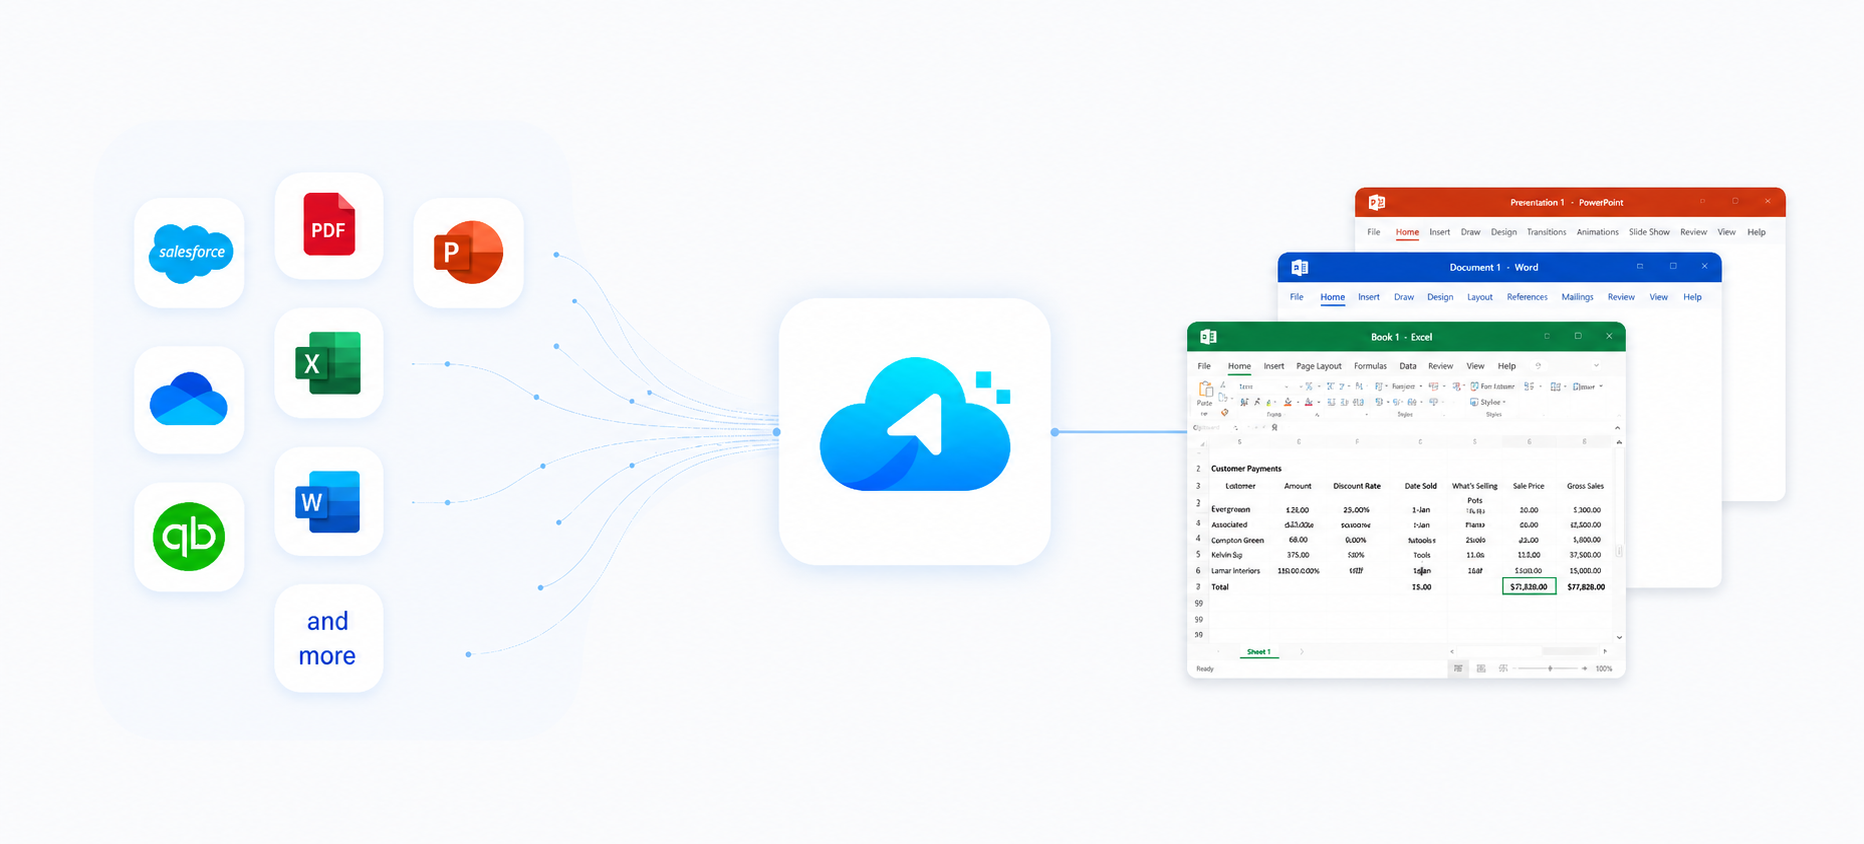This screenshot has width=1864, height=844.
Task: Switch to Page Break Preview icon in status bar
Action: (x=1503, y=668)
